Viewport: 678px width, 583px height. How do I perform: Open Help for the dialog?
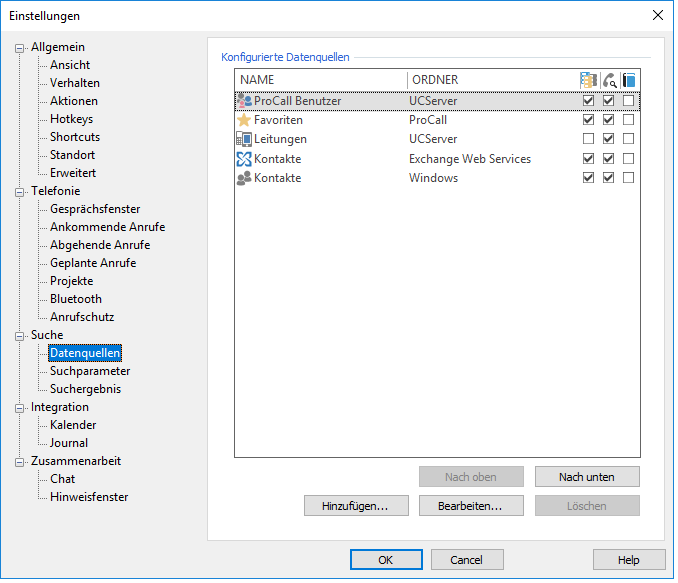(x=629, y=560)
